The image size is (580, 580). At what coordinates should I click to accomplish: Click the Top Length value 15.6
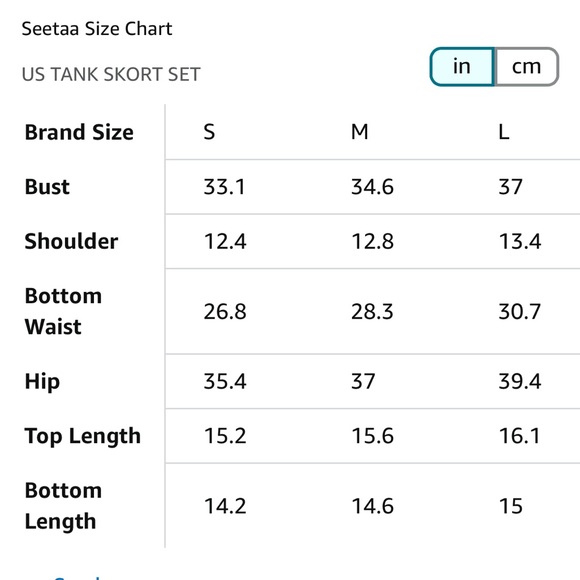[372, 435]
